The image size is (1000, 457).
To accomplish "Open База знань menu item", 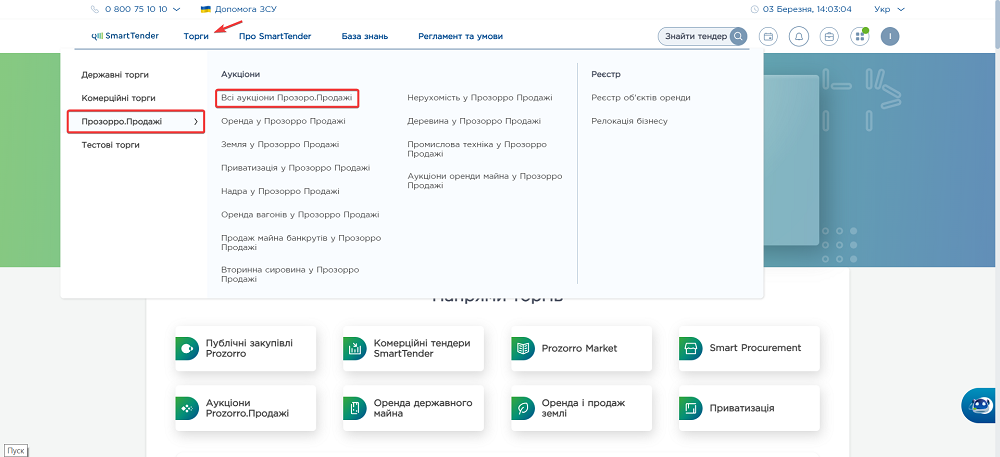I will [x=359, y=36].
